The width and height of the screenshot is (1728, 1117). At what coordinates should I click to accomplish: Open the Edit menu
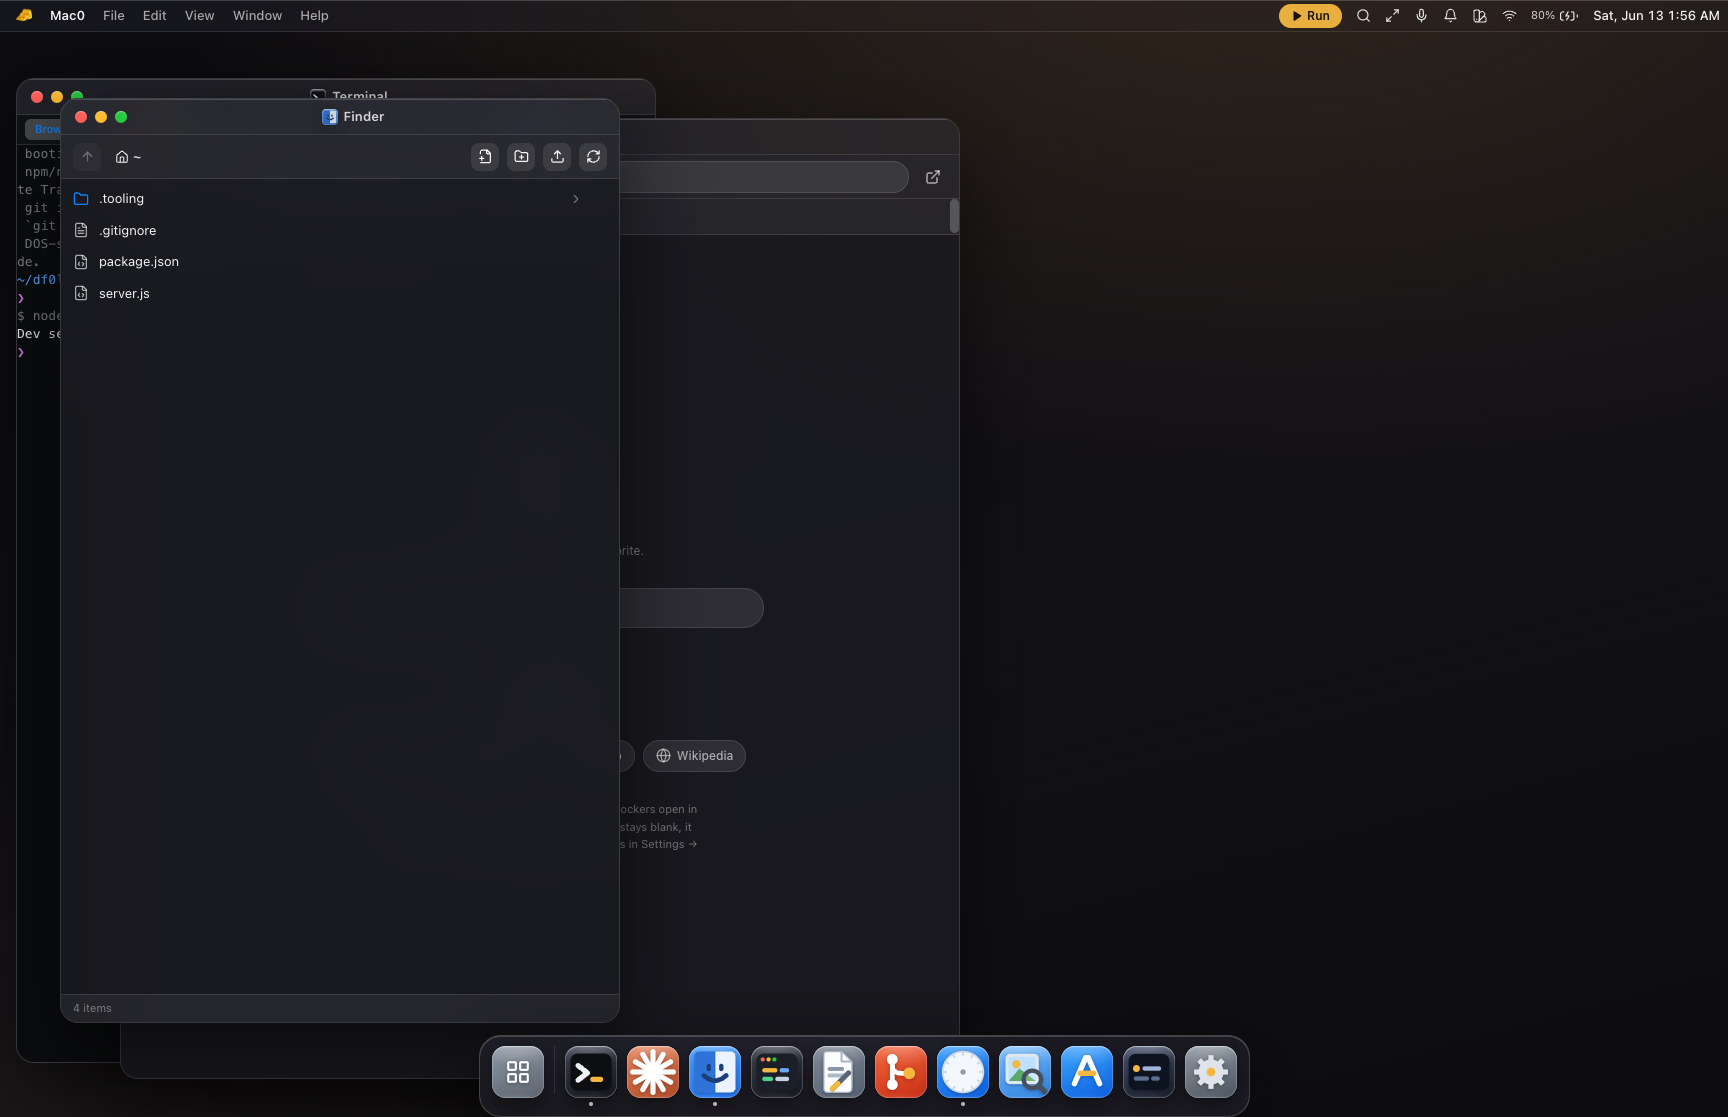tap(154, 15)
